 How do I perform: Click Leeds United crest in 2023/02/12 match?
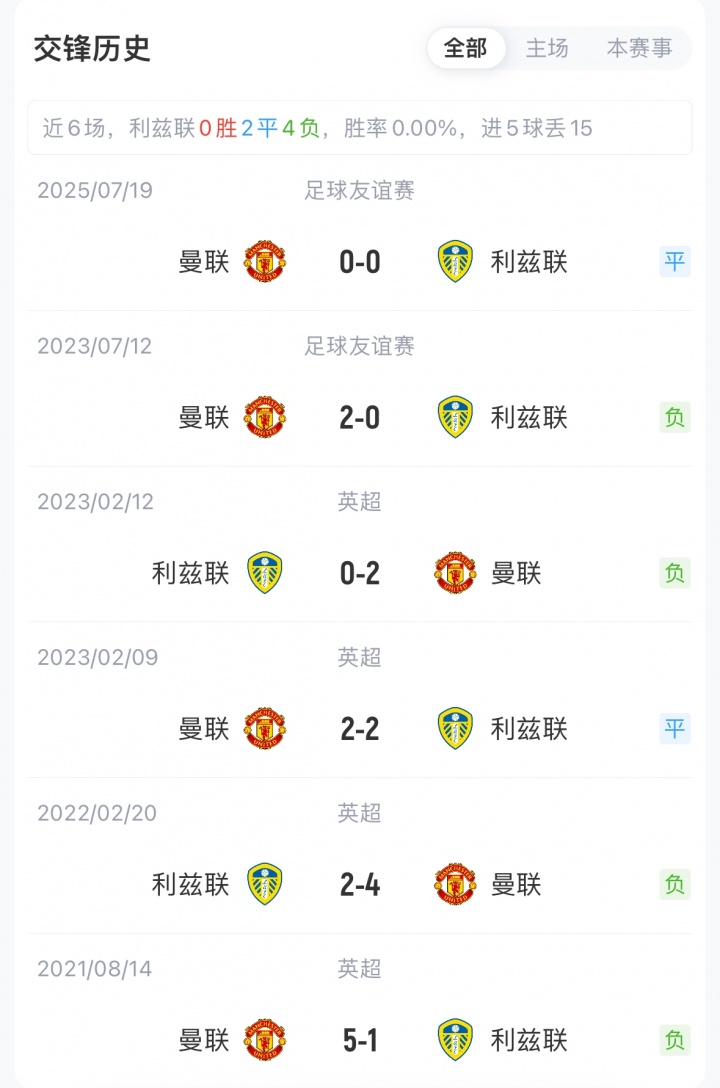click(265, 573)
